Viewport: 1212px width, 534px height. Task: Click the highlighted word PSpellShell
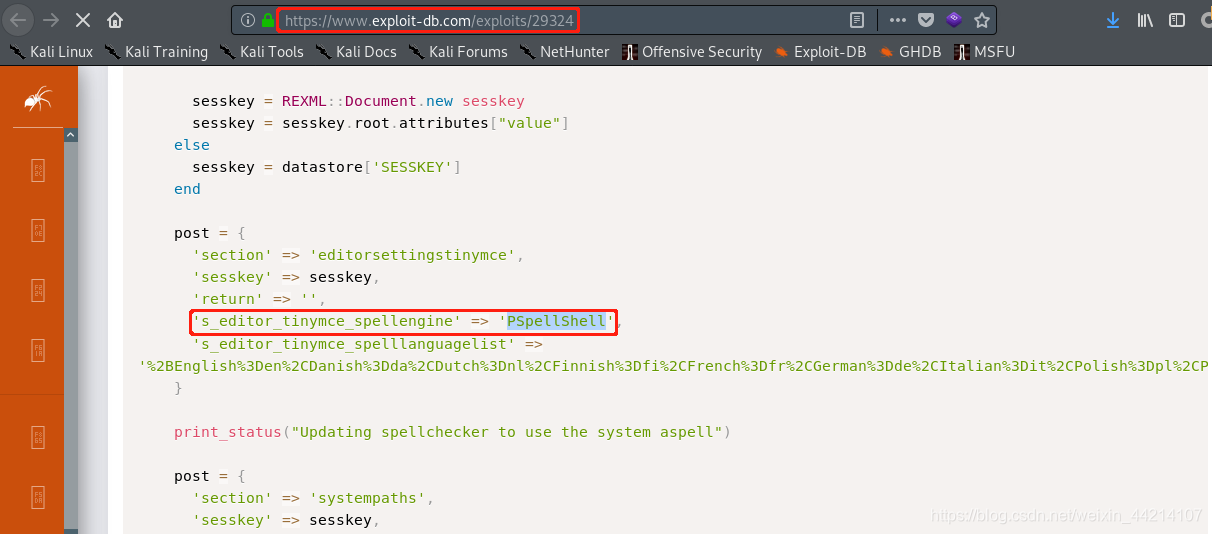[x=556, y=321]
